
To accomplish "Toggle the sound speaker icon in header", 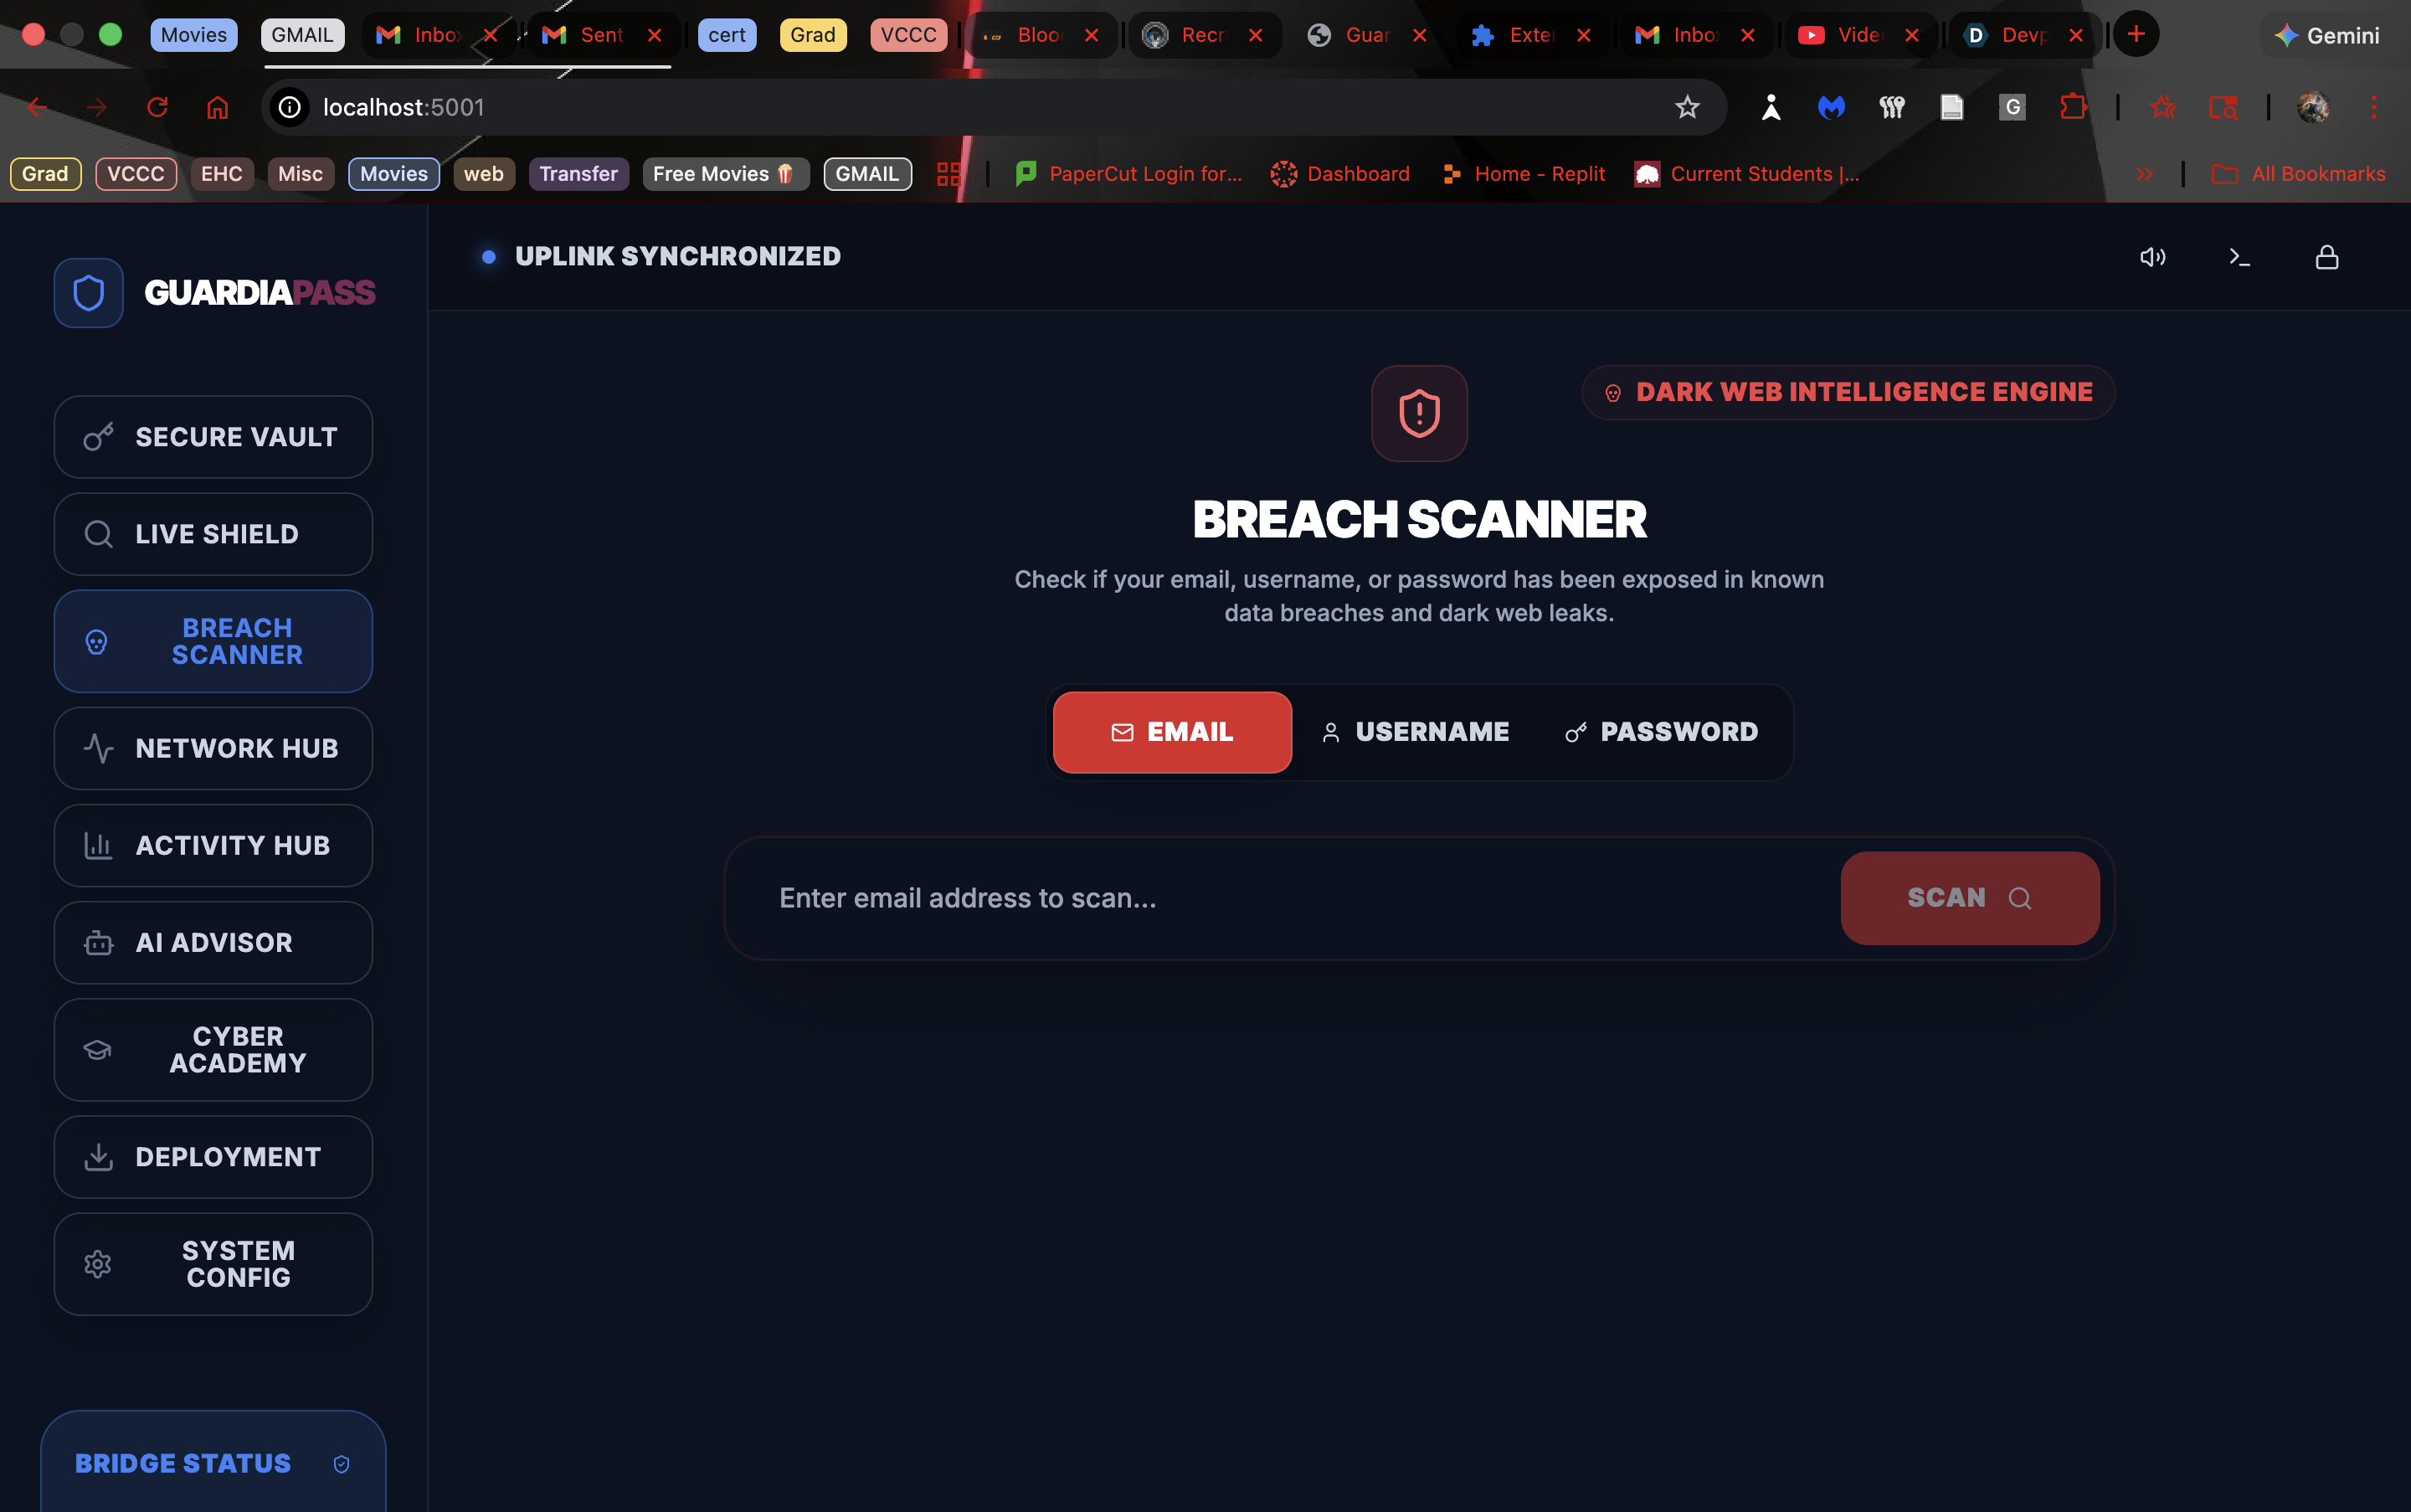I will [2152, 257].
